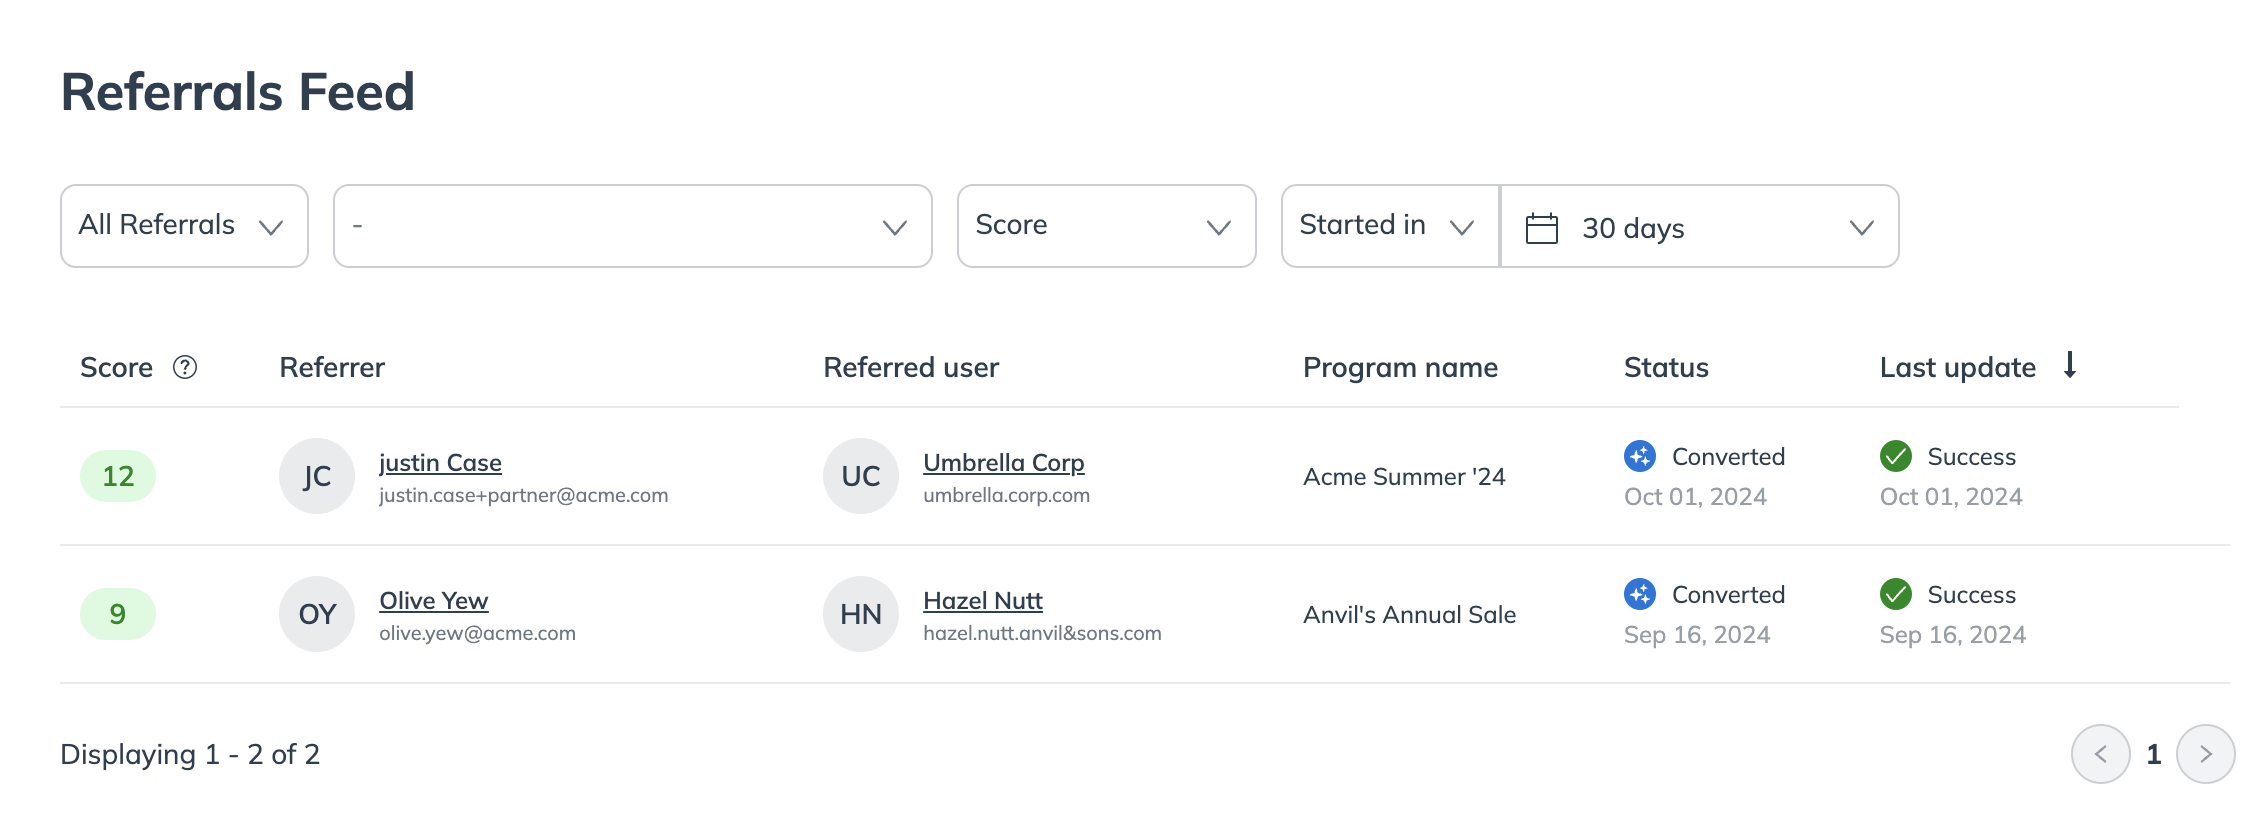Click the OY referrer avatar
Viewport: 2266px width, 838px height.
click(317, 614)
